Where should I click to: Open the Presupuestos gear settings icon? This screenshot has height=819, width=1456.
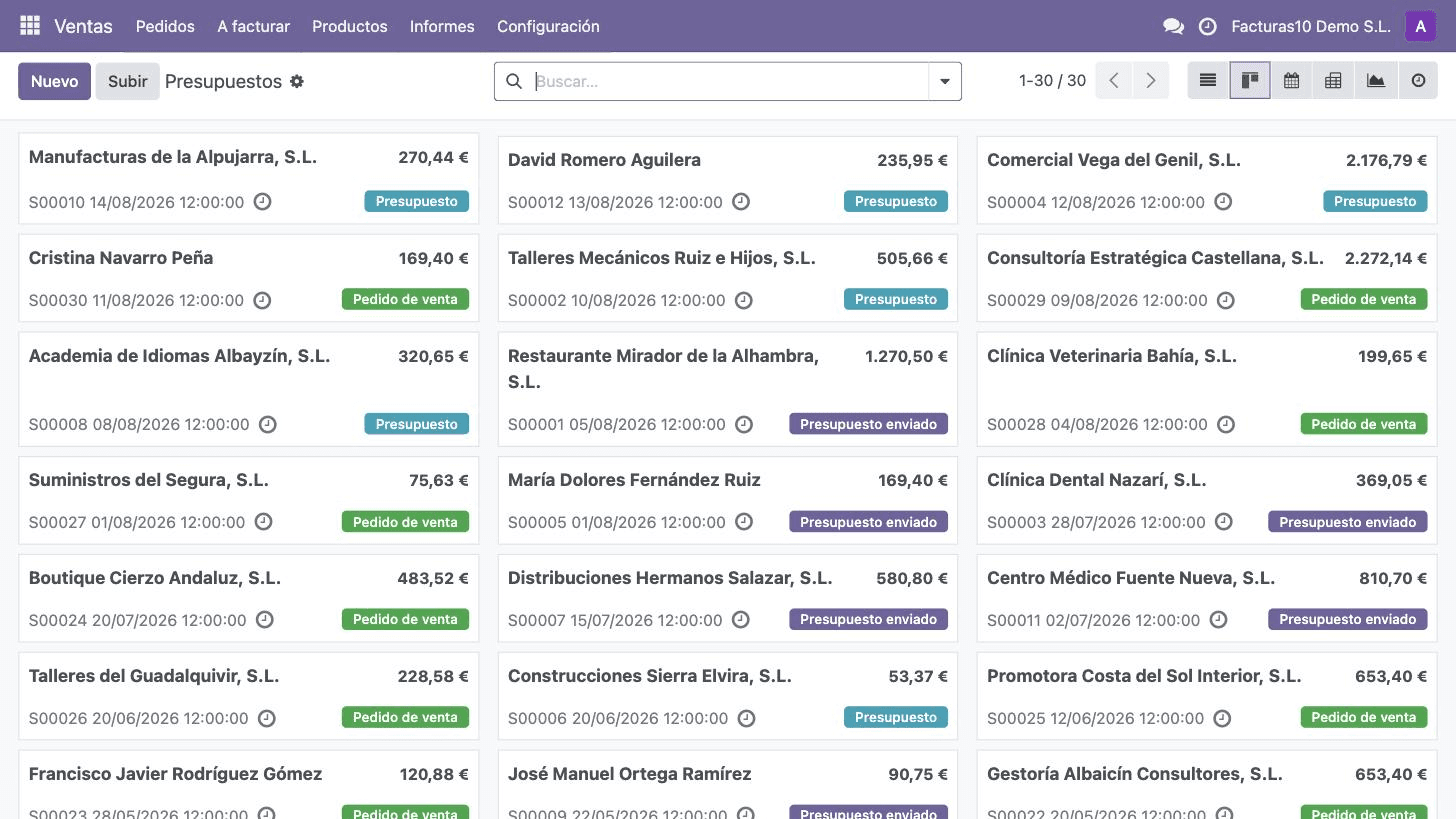(x=297, y=82)
